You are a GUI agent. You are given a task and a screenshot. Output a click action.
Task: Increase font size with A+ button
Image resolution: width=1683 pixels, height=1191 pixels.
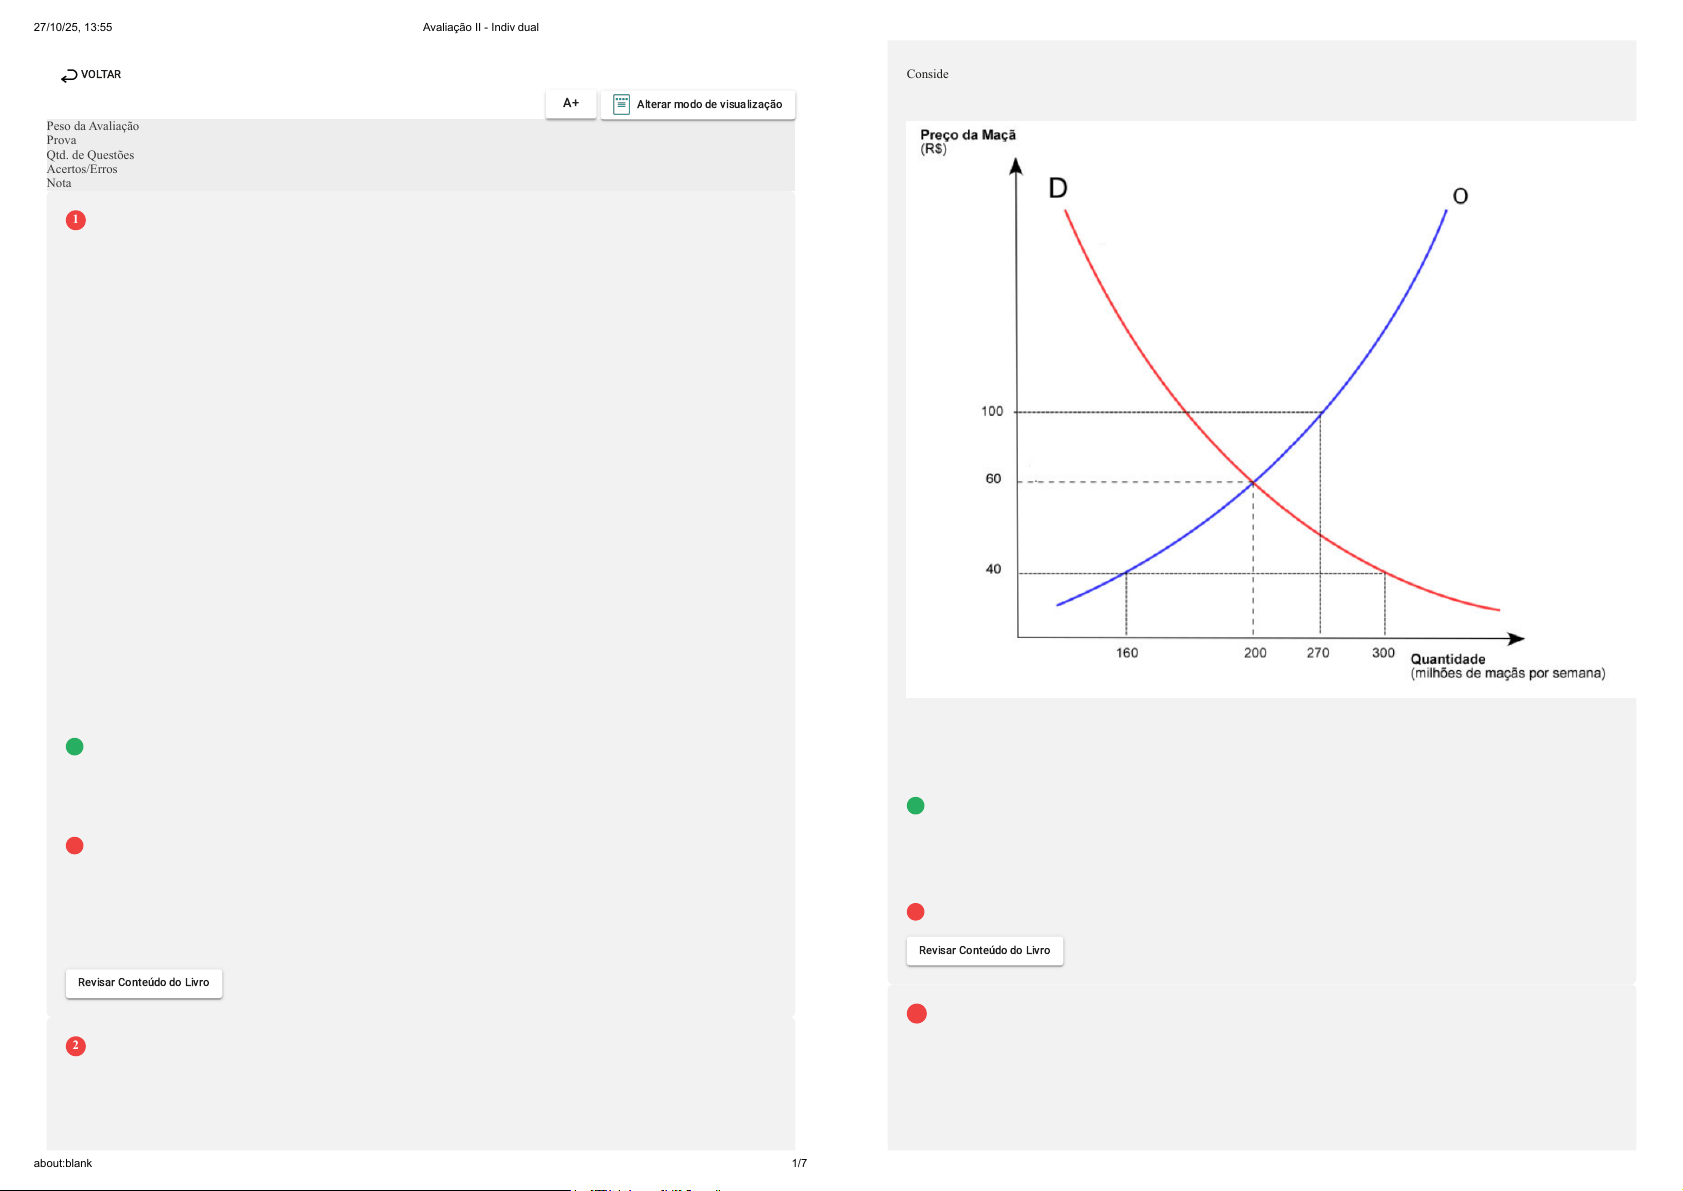tap(571, 104)
